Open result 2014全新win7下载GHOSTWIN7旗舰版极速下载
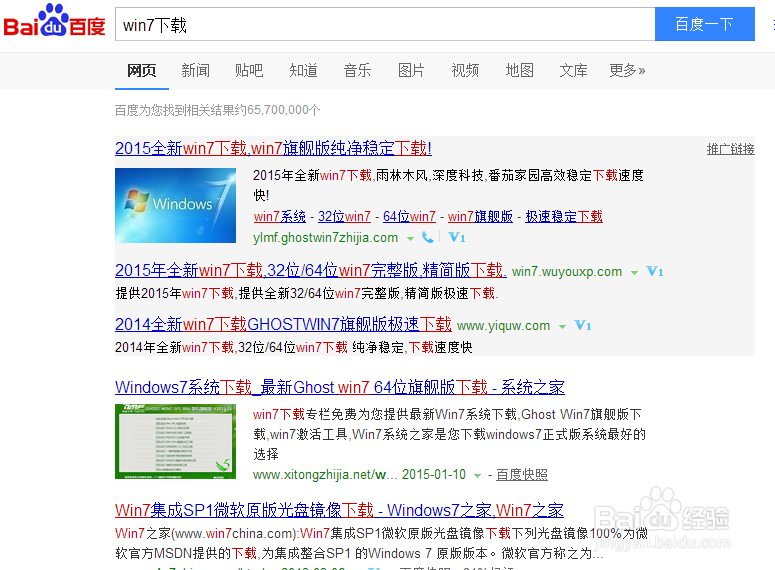The height and width of the screenshot is (570, 775). [283, 324]
